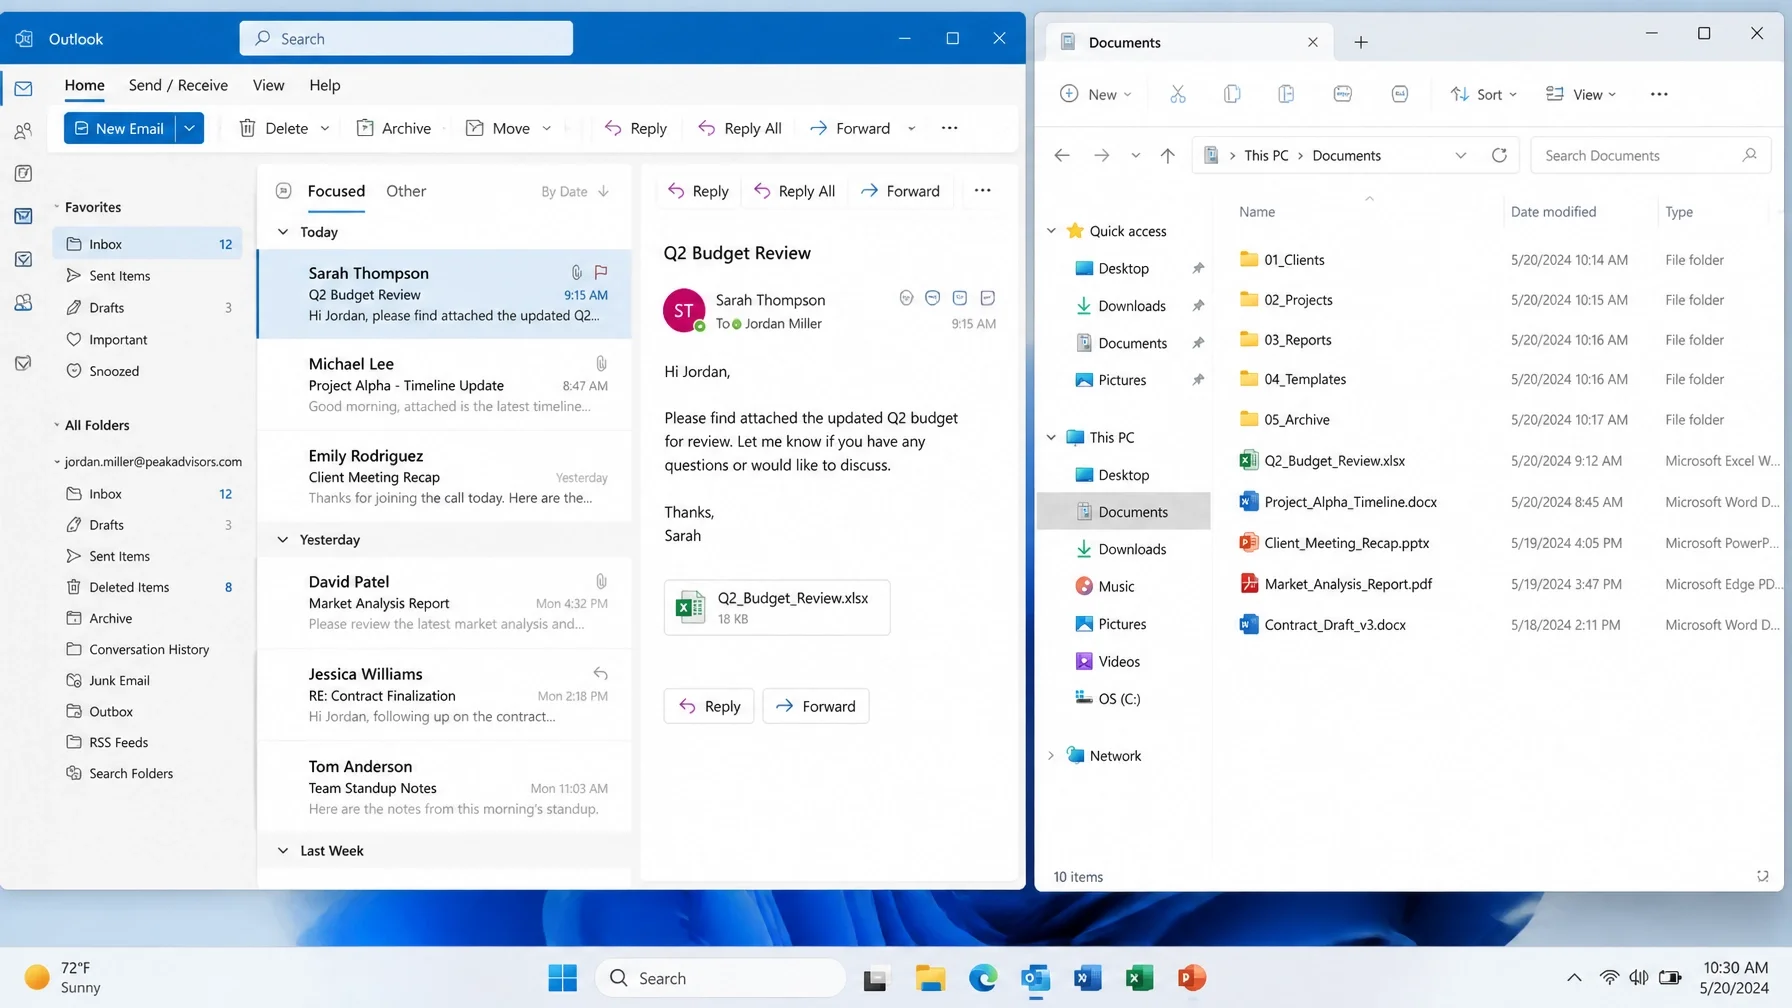
Task: Click the Excel file icon of the email attachment
Action: pyautogui.click(x=690, y=607)
